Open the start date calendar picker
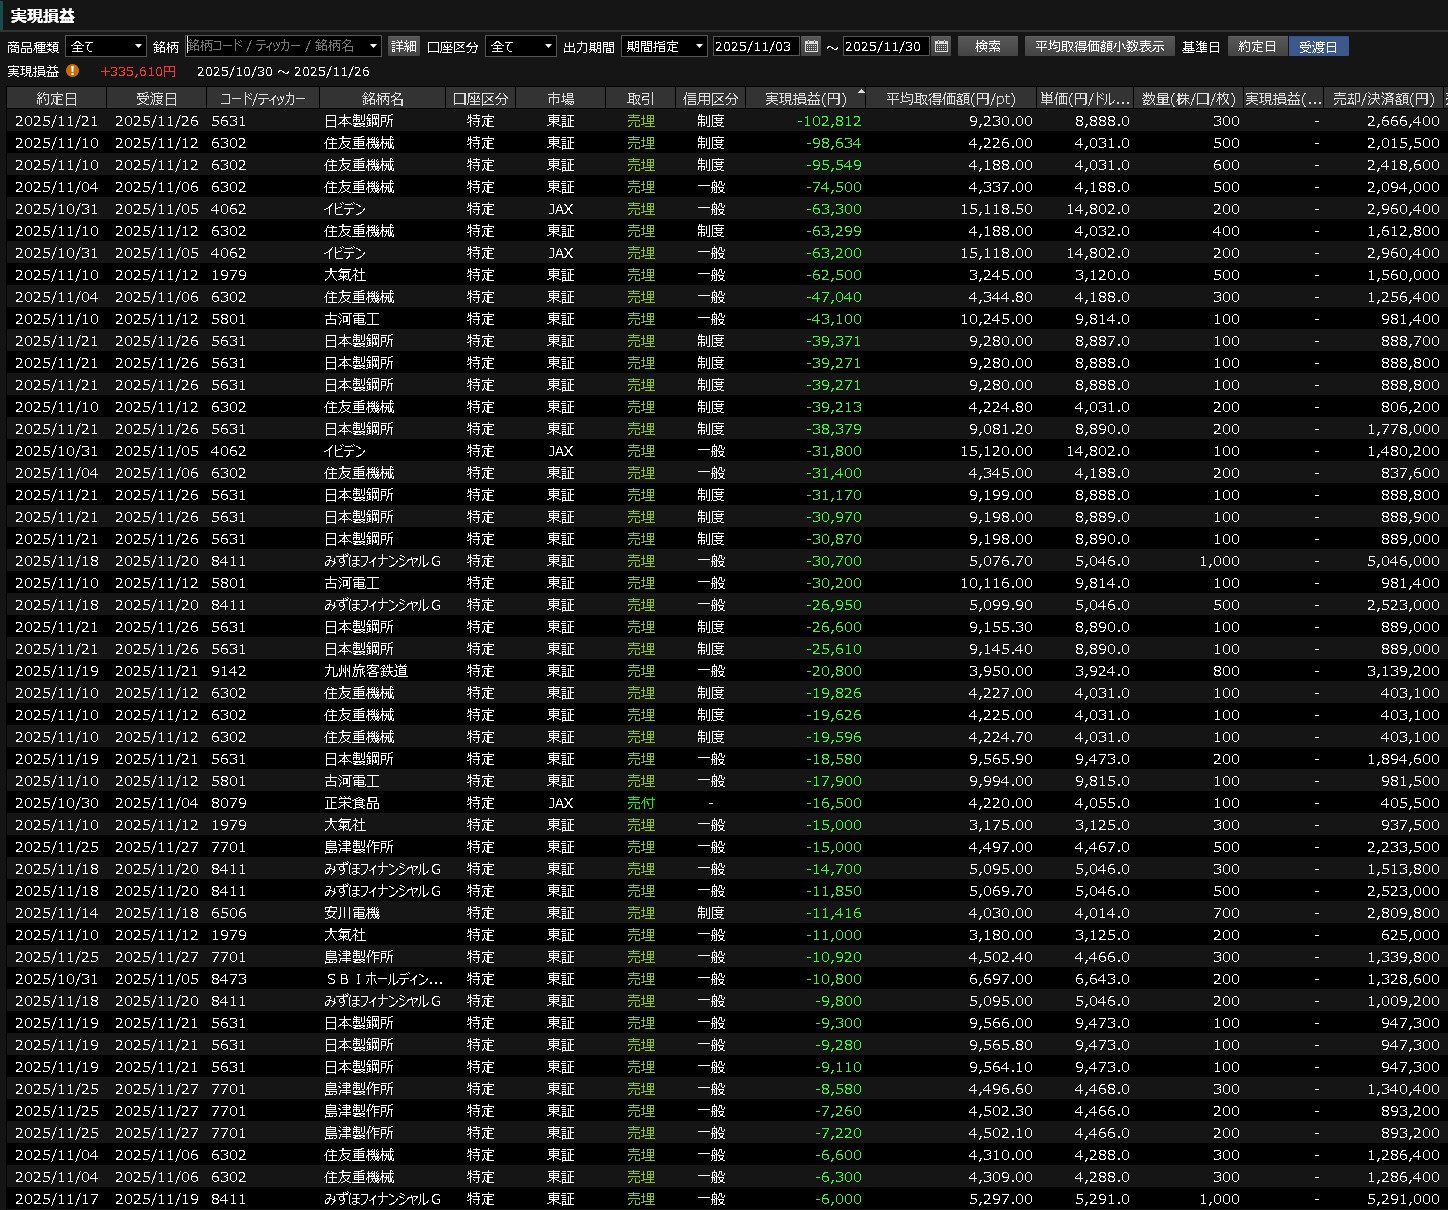 [811, 46]
